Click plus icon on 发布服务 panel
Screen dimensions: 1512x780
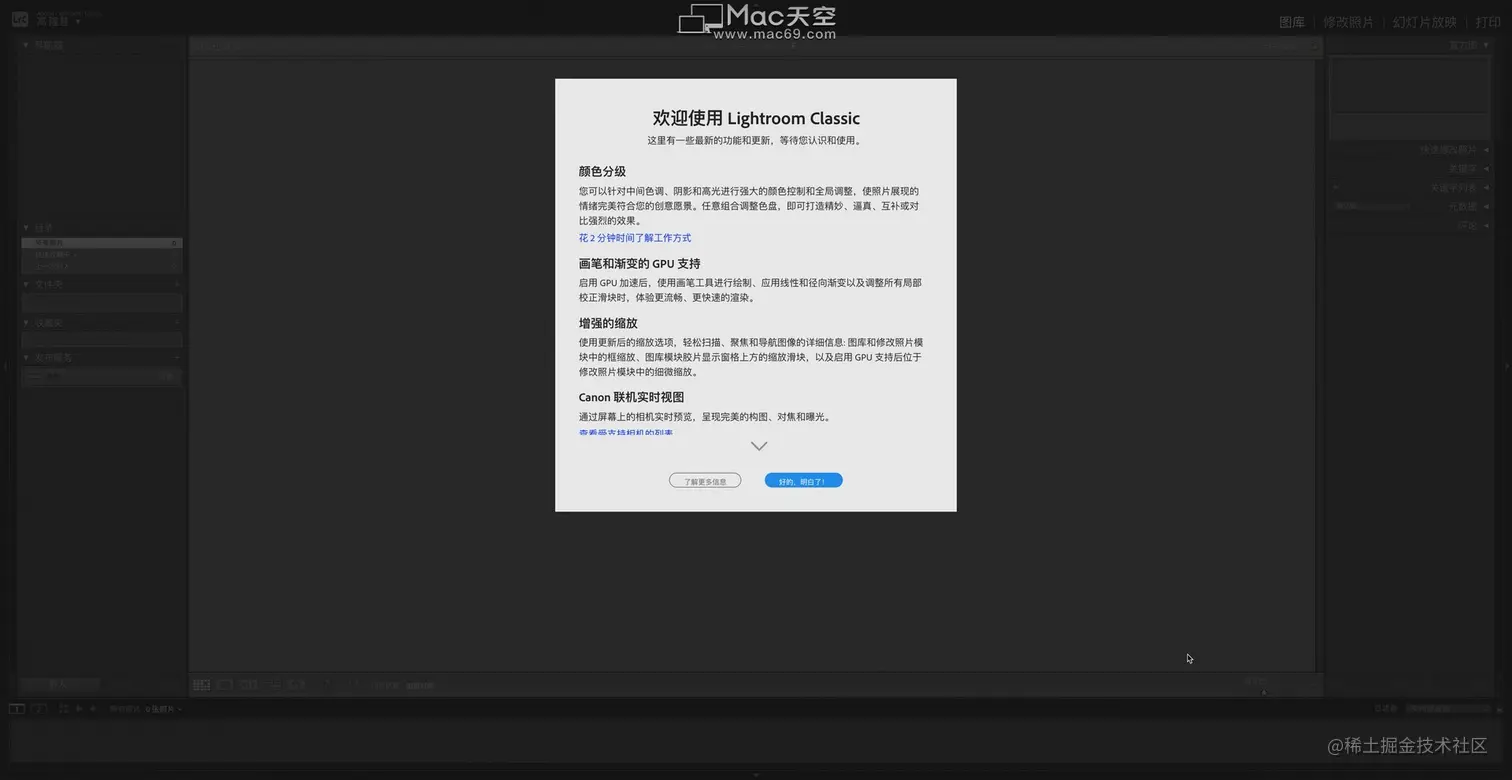[177, 357]
